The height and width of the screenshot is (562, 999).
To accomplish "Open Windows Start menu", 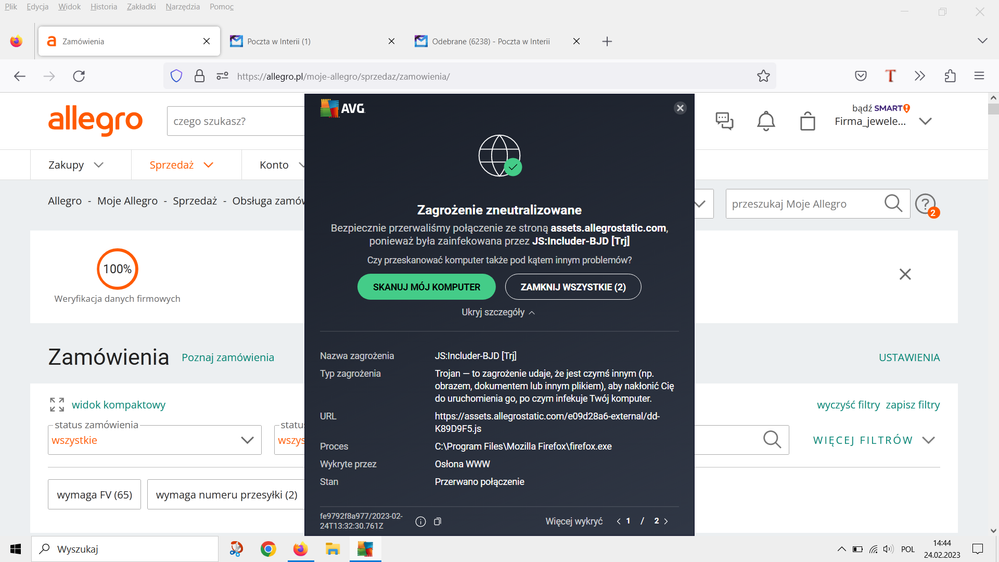I will (x=15, y=549).
